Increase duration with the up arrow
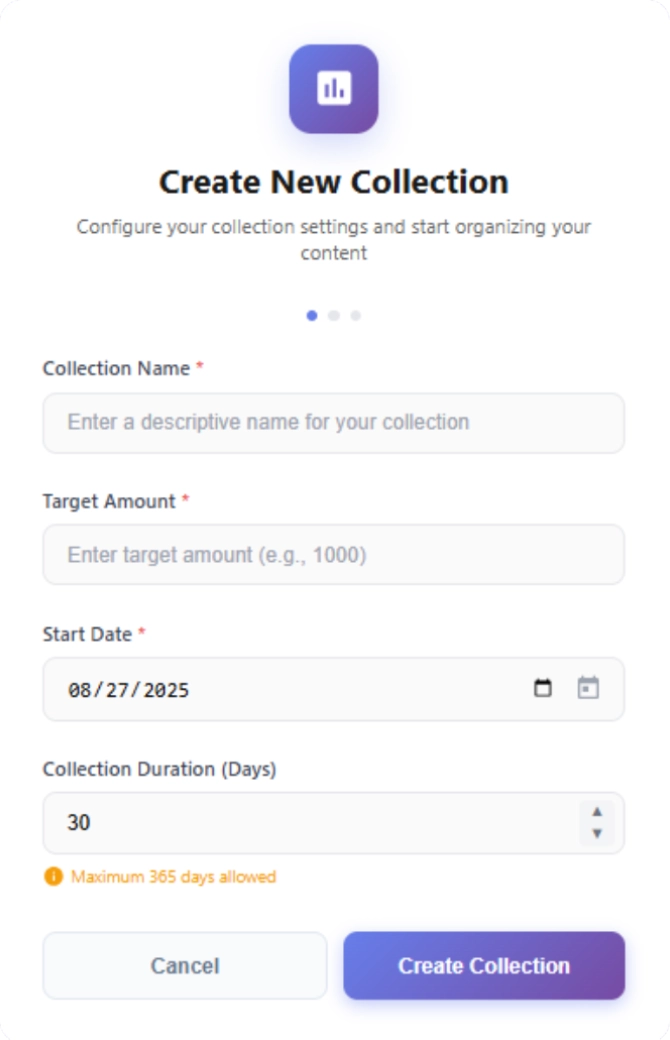 pos(597,811)
